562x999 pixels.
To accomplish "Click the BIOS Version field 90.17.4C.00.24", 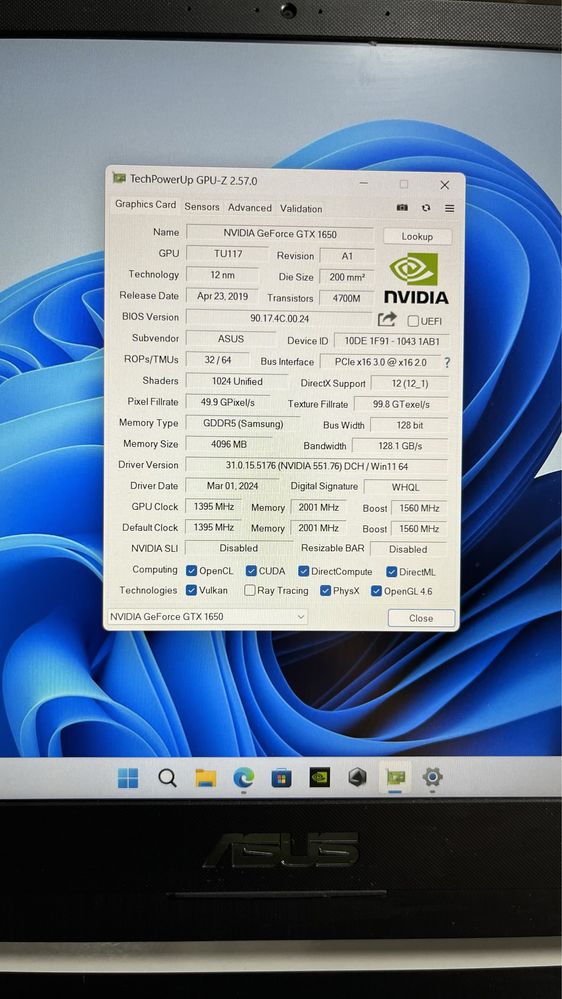I will (x=280, y=318).
